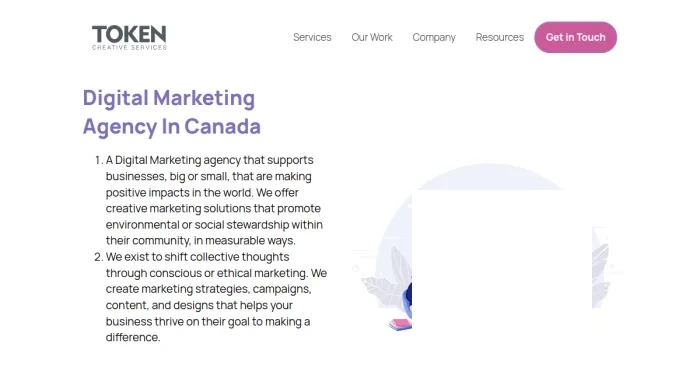Select Resources in the navigation bar
The image size is (700, 367).
pyautogui.click(x=500, y=38)
